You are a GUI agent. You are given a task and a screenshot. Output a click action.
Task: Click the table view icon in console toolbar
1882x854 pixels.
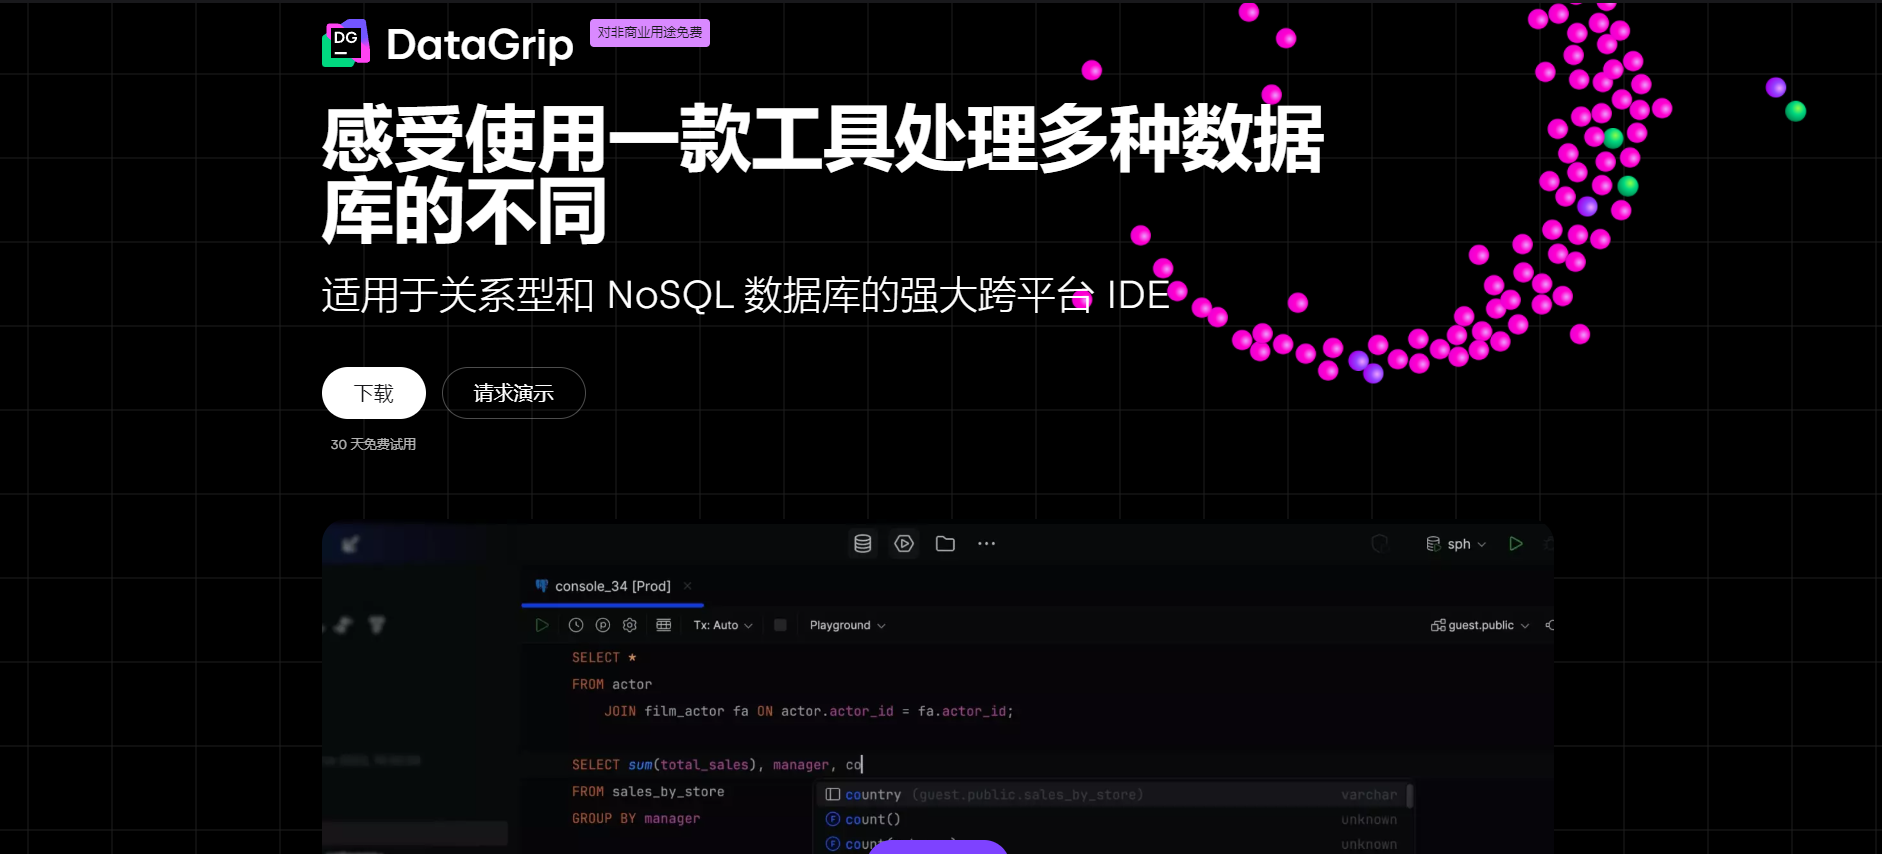[x=663, y=625]
